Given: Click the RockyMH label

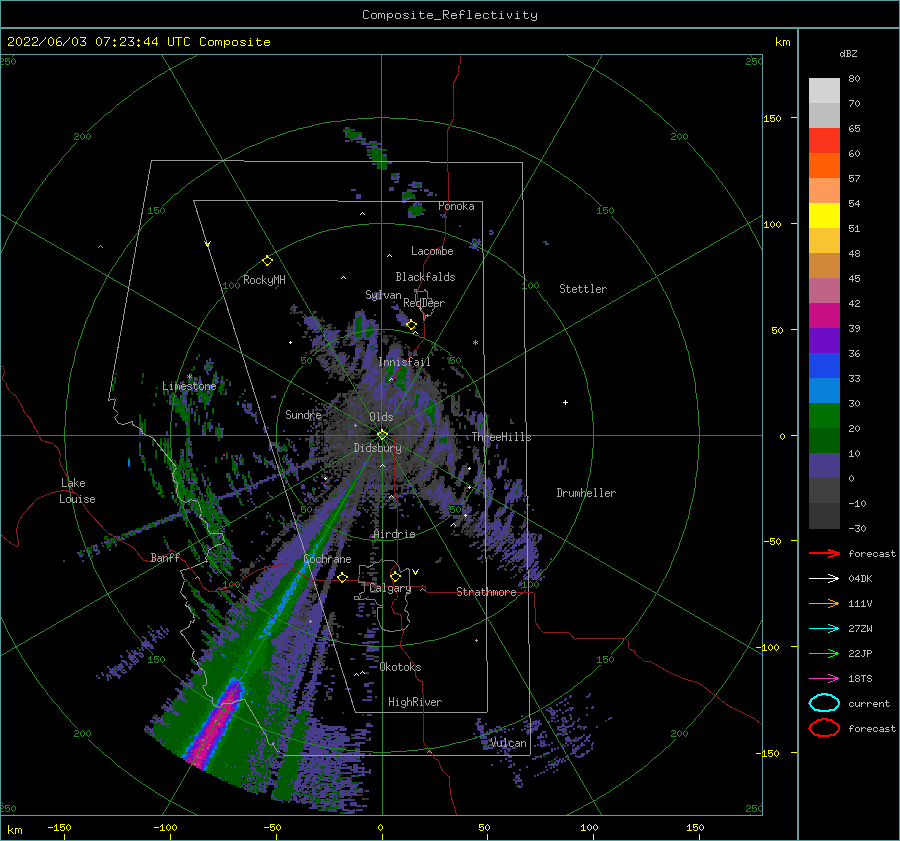Looking at the screenshot, I should [x=264, y=280].
